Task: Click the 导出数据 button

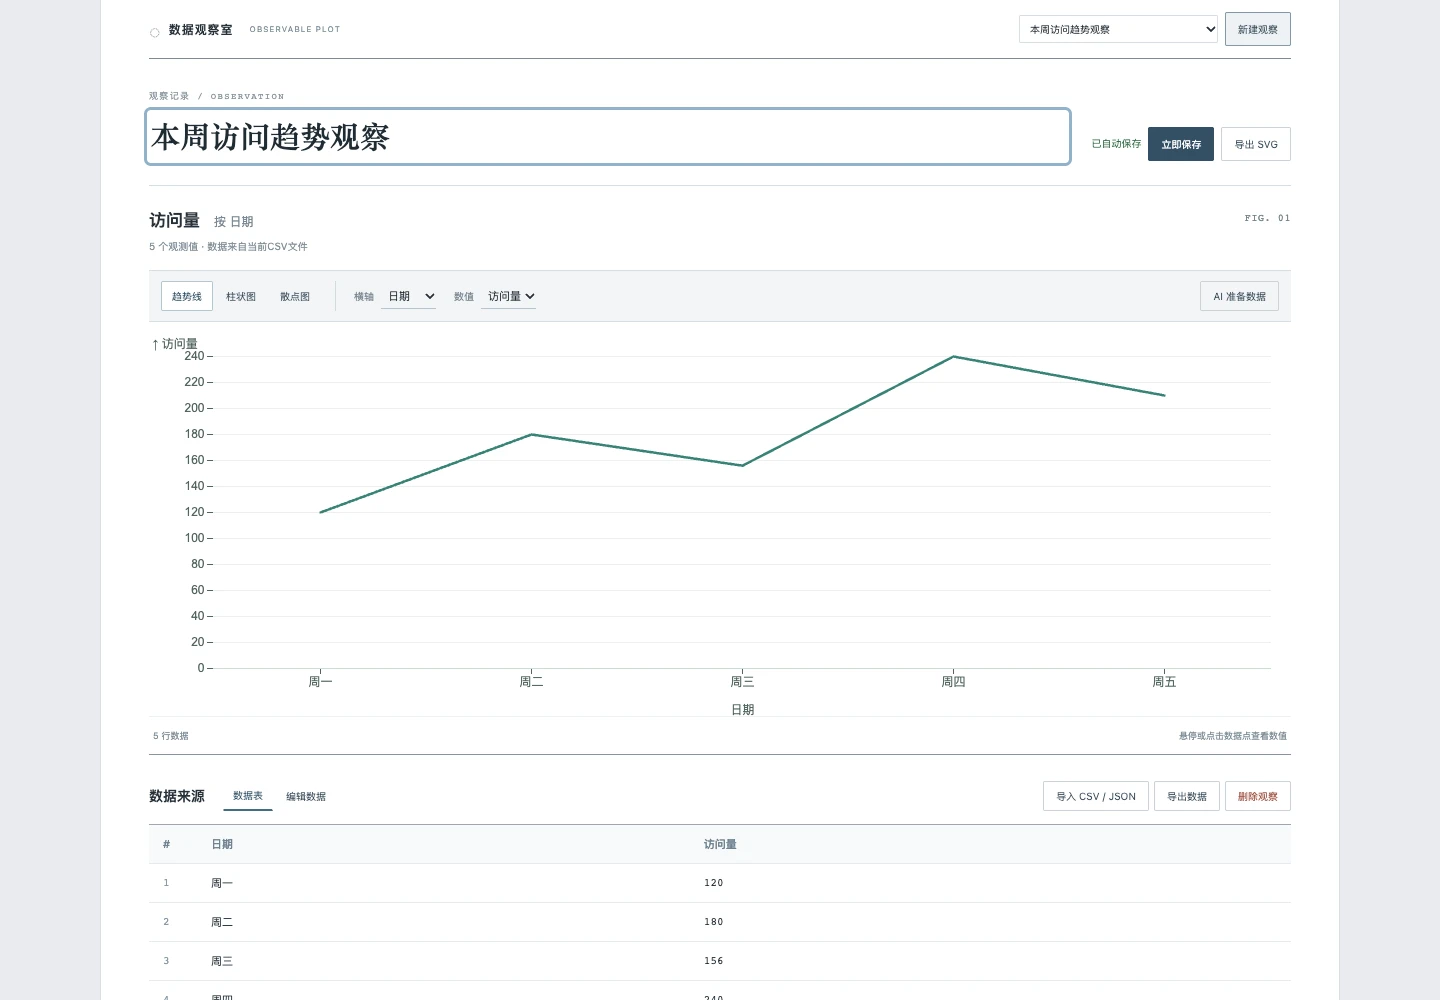Action: coord(1187,796)
